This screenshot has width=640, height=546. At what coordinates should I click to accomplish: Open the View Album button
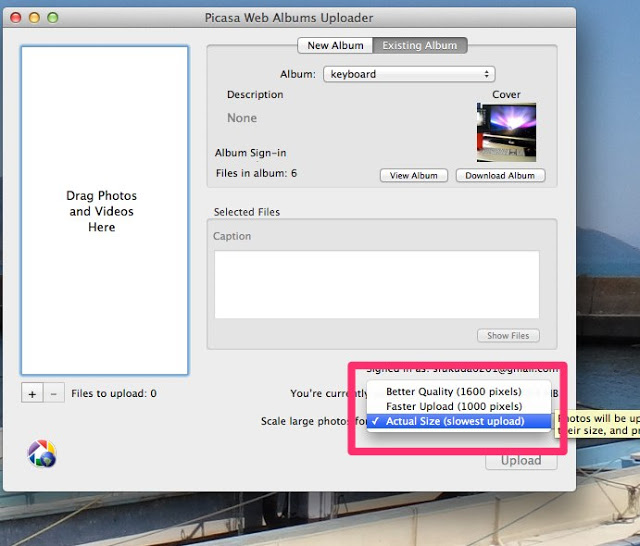[x=413, y=175]
